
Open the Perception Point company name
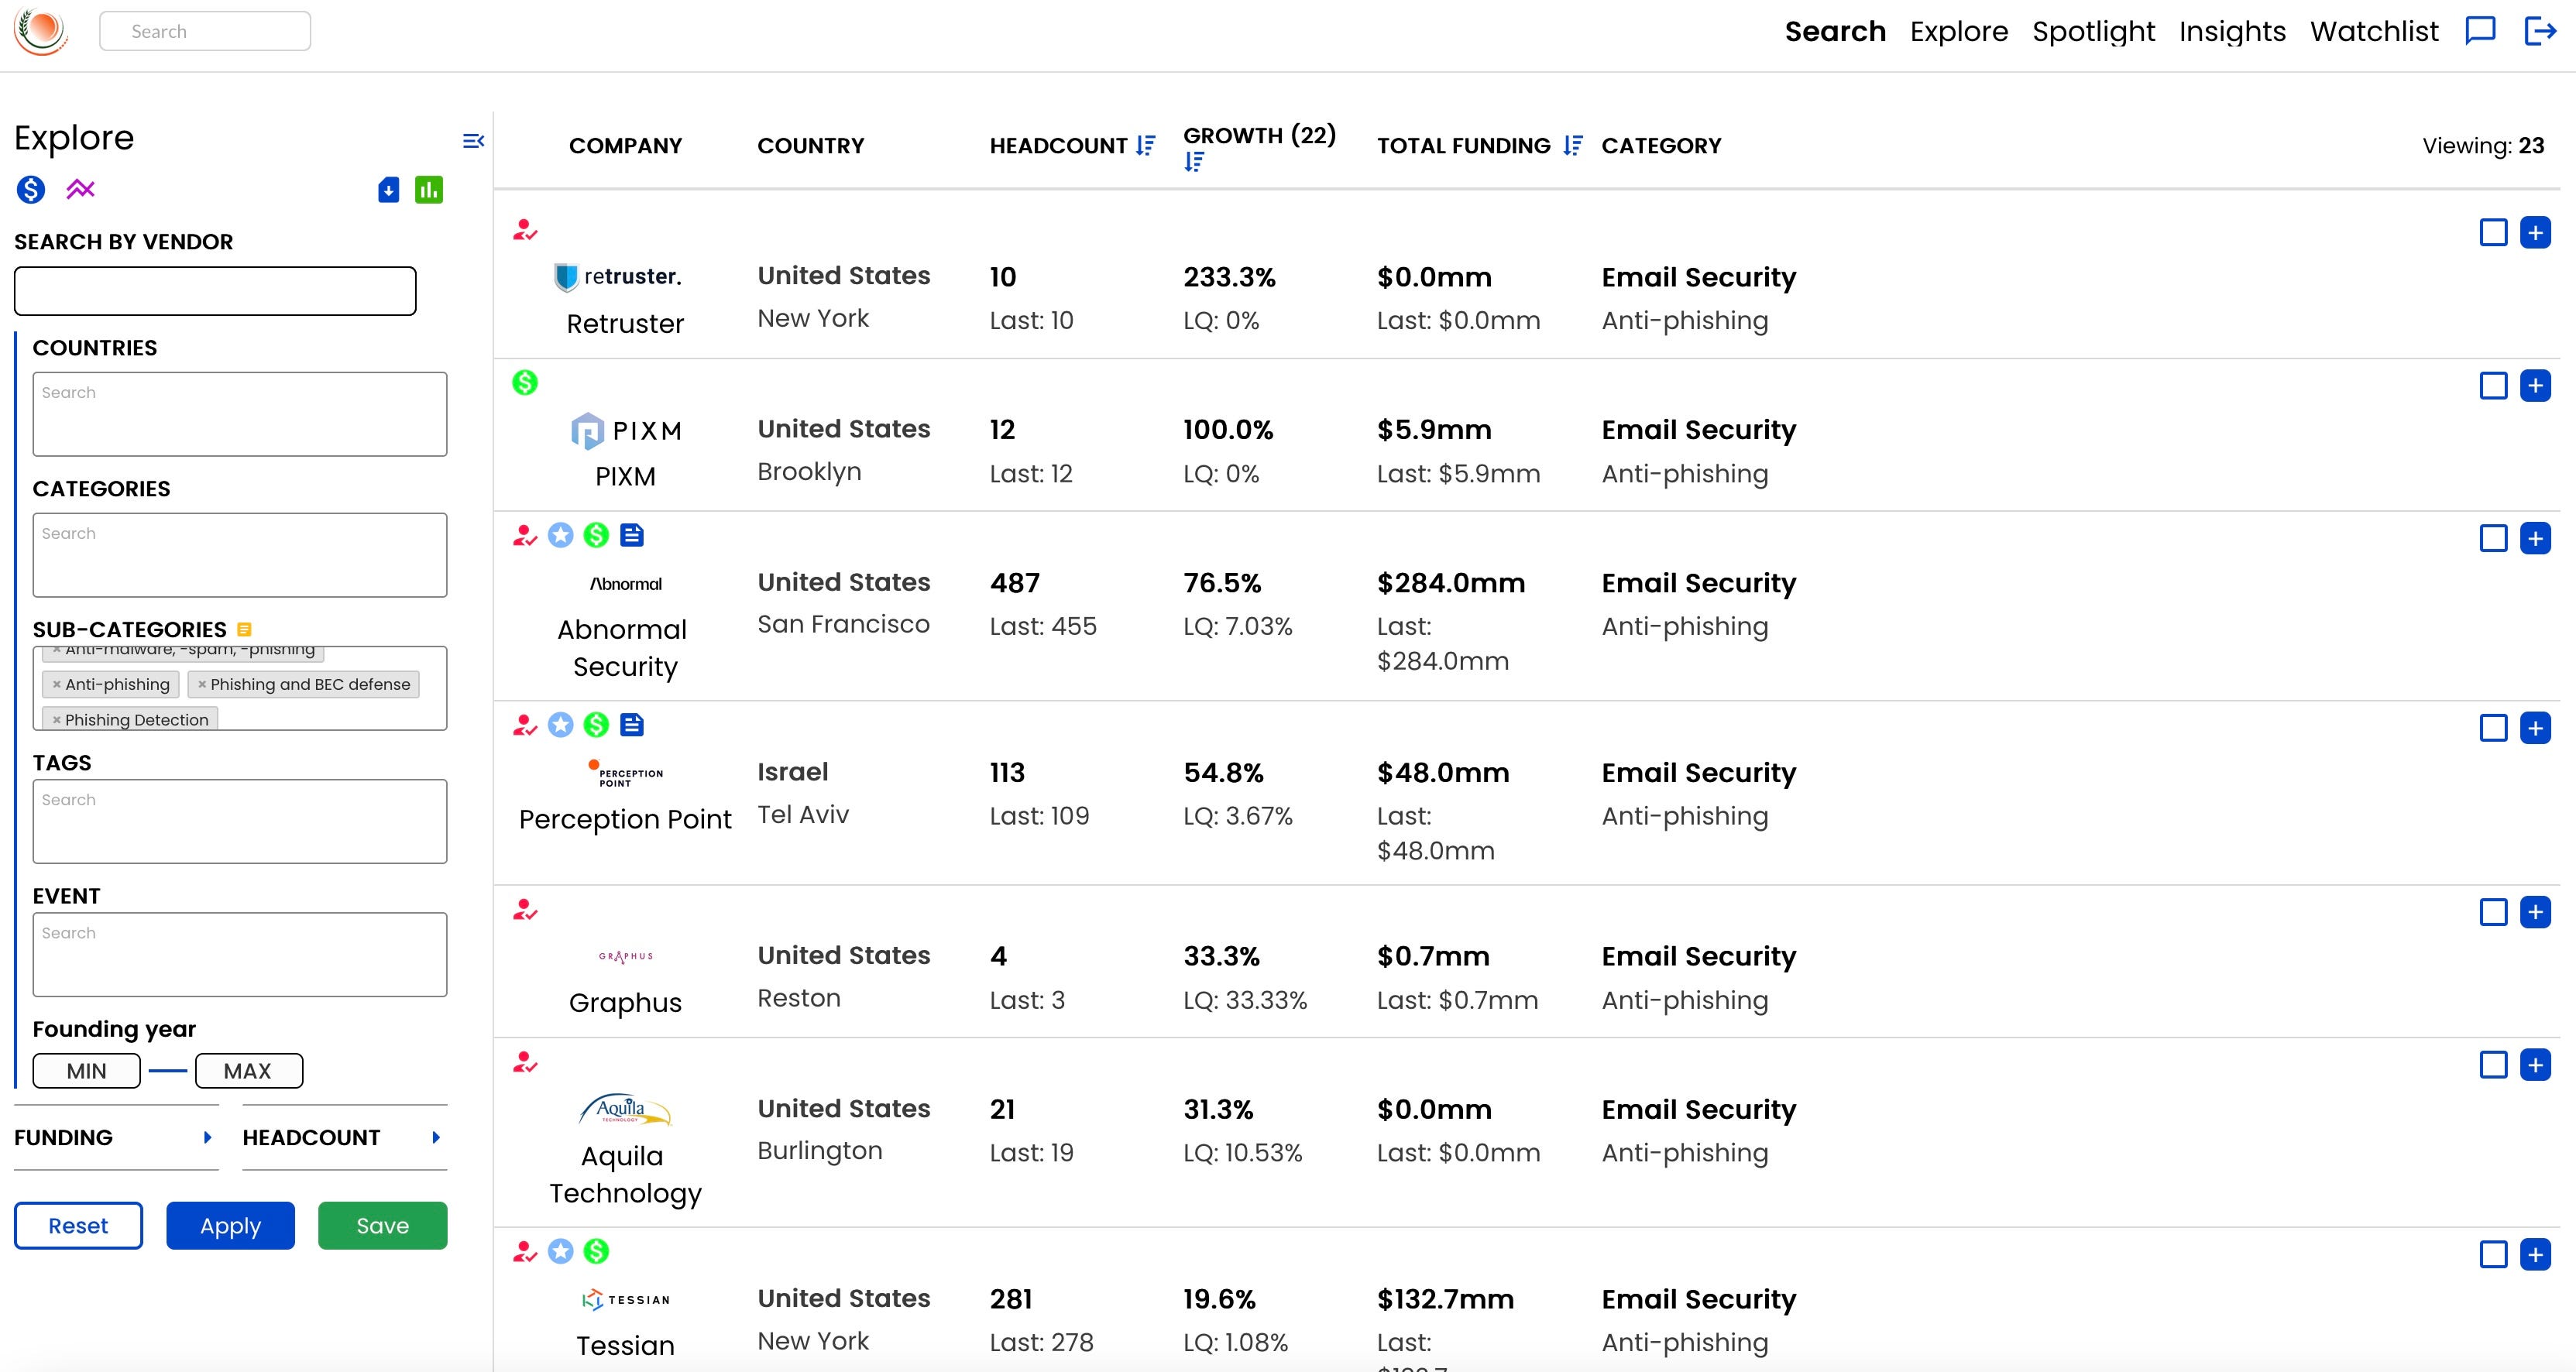point(625,819)
